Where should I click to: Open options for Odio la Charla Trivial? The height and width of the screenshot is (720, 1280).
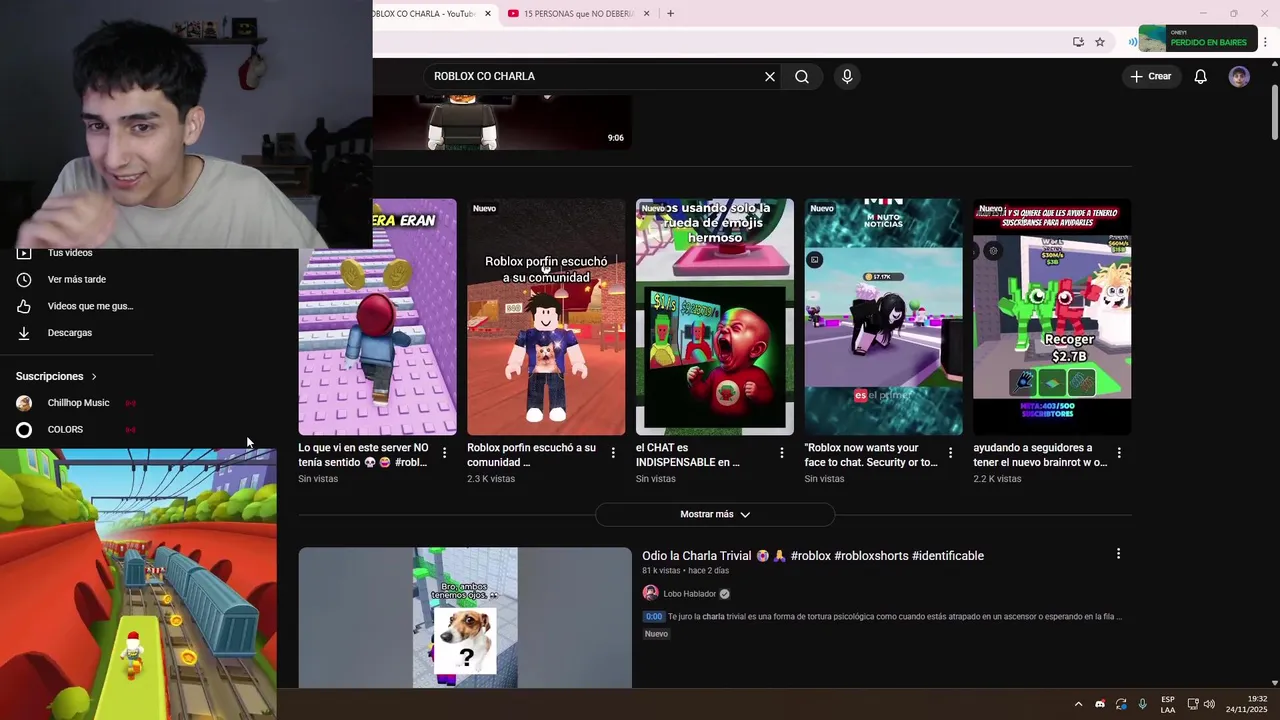(x=1118, y=553)
